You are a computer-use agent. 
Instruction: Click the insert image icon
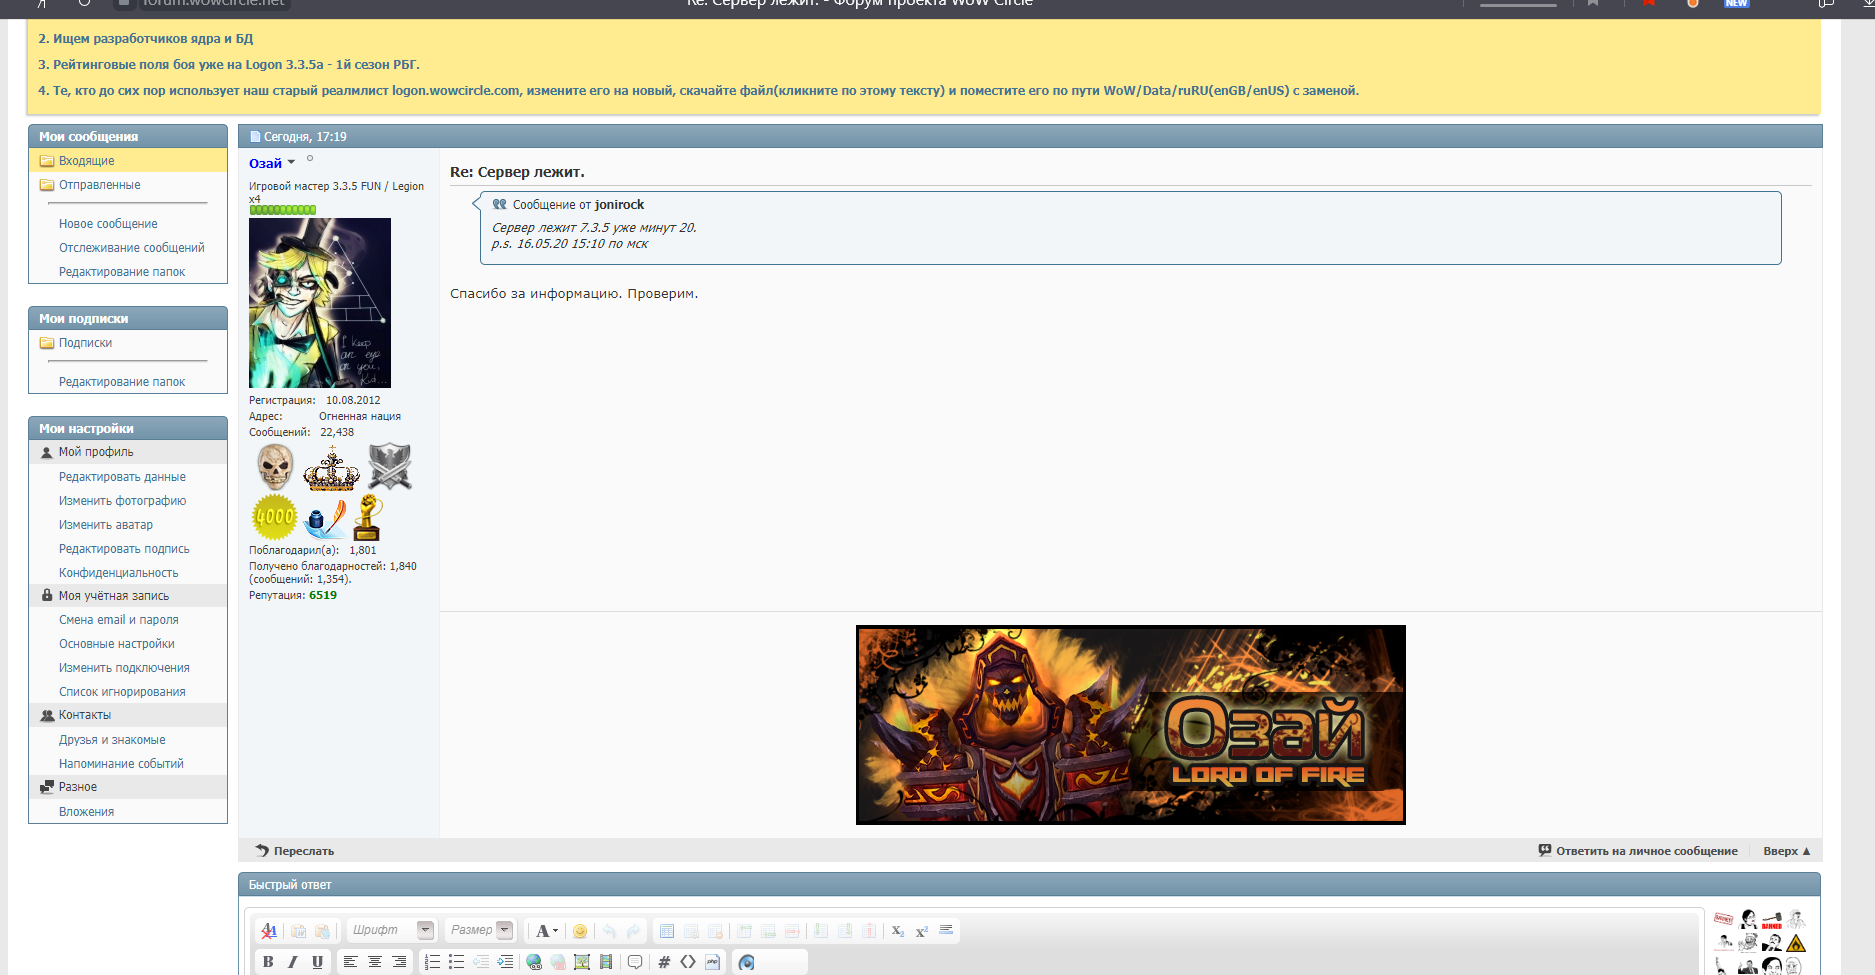click(x=582, y=962)
